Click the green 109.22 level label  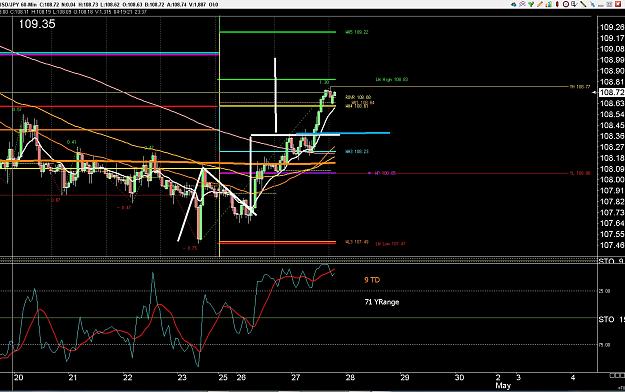point(357,32)
